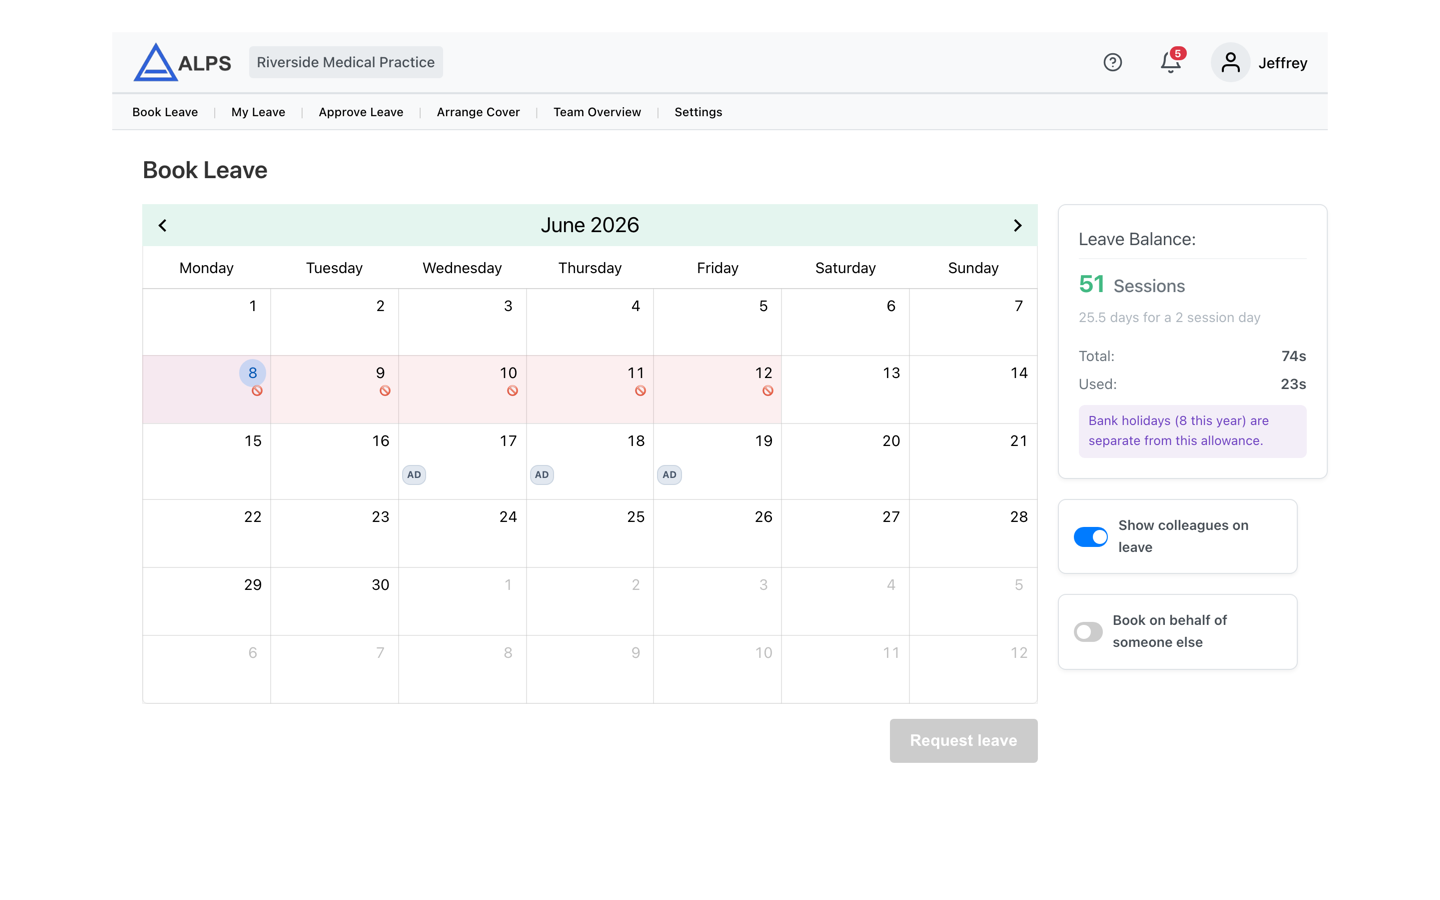The width and height of the screenshot is (1440, 900).
Task: Open the Arrange Cover tab
Action: [478, 112]
